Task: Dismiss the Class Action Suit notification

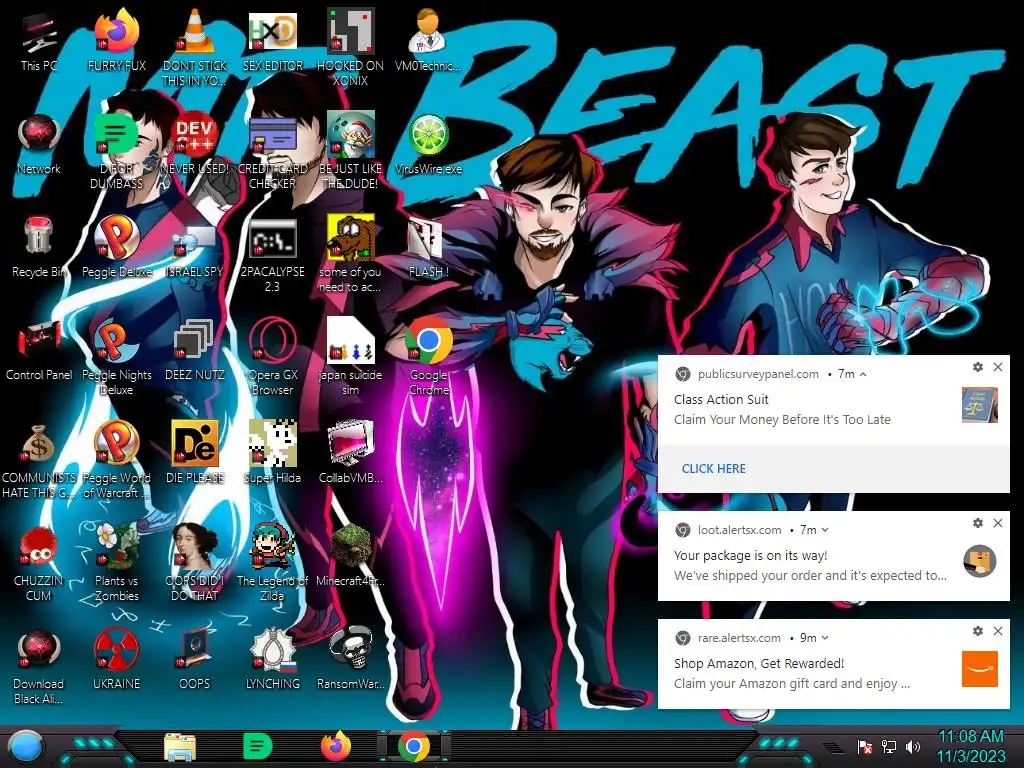Action: [x=998, y=367]
